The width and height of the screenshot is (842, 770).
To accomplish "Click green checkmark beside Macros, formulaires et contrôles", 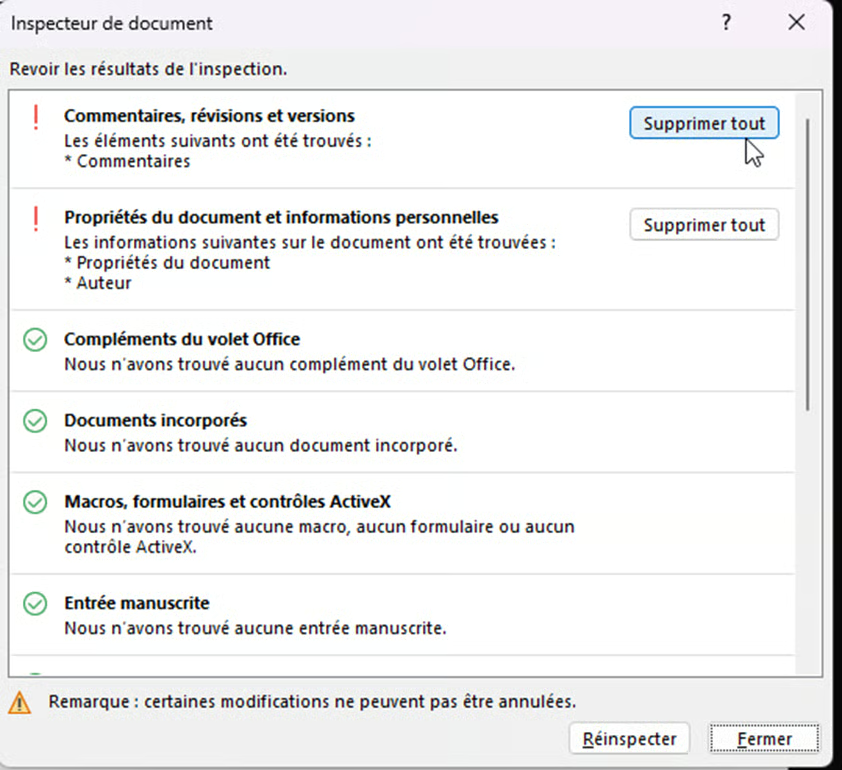I will point(35,503).
